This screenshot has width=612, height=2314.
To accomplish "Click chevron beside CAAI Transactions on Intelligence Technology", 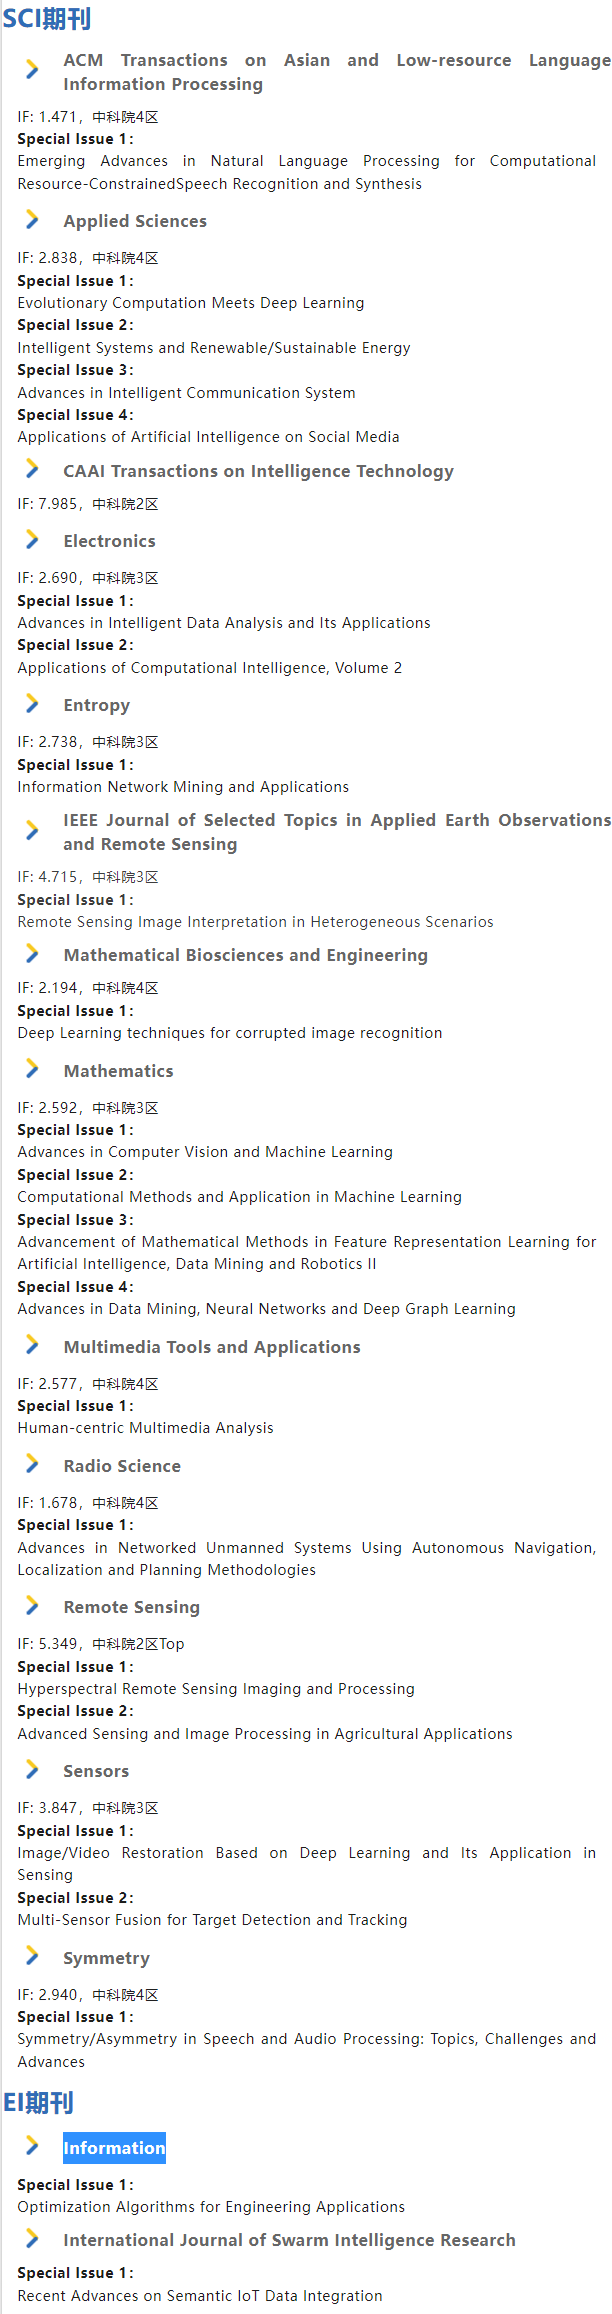I will (x=32, y=470).
